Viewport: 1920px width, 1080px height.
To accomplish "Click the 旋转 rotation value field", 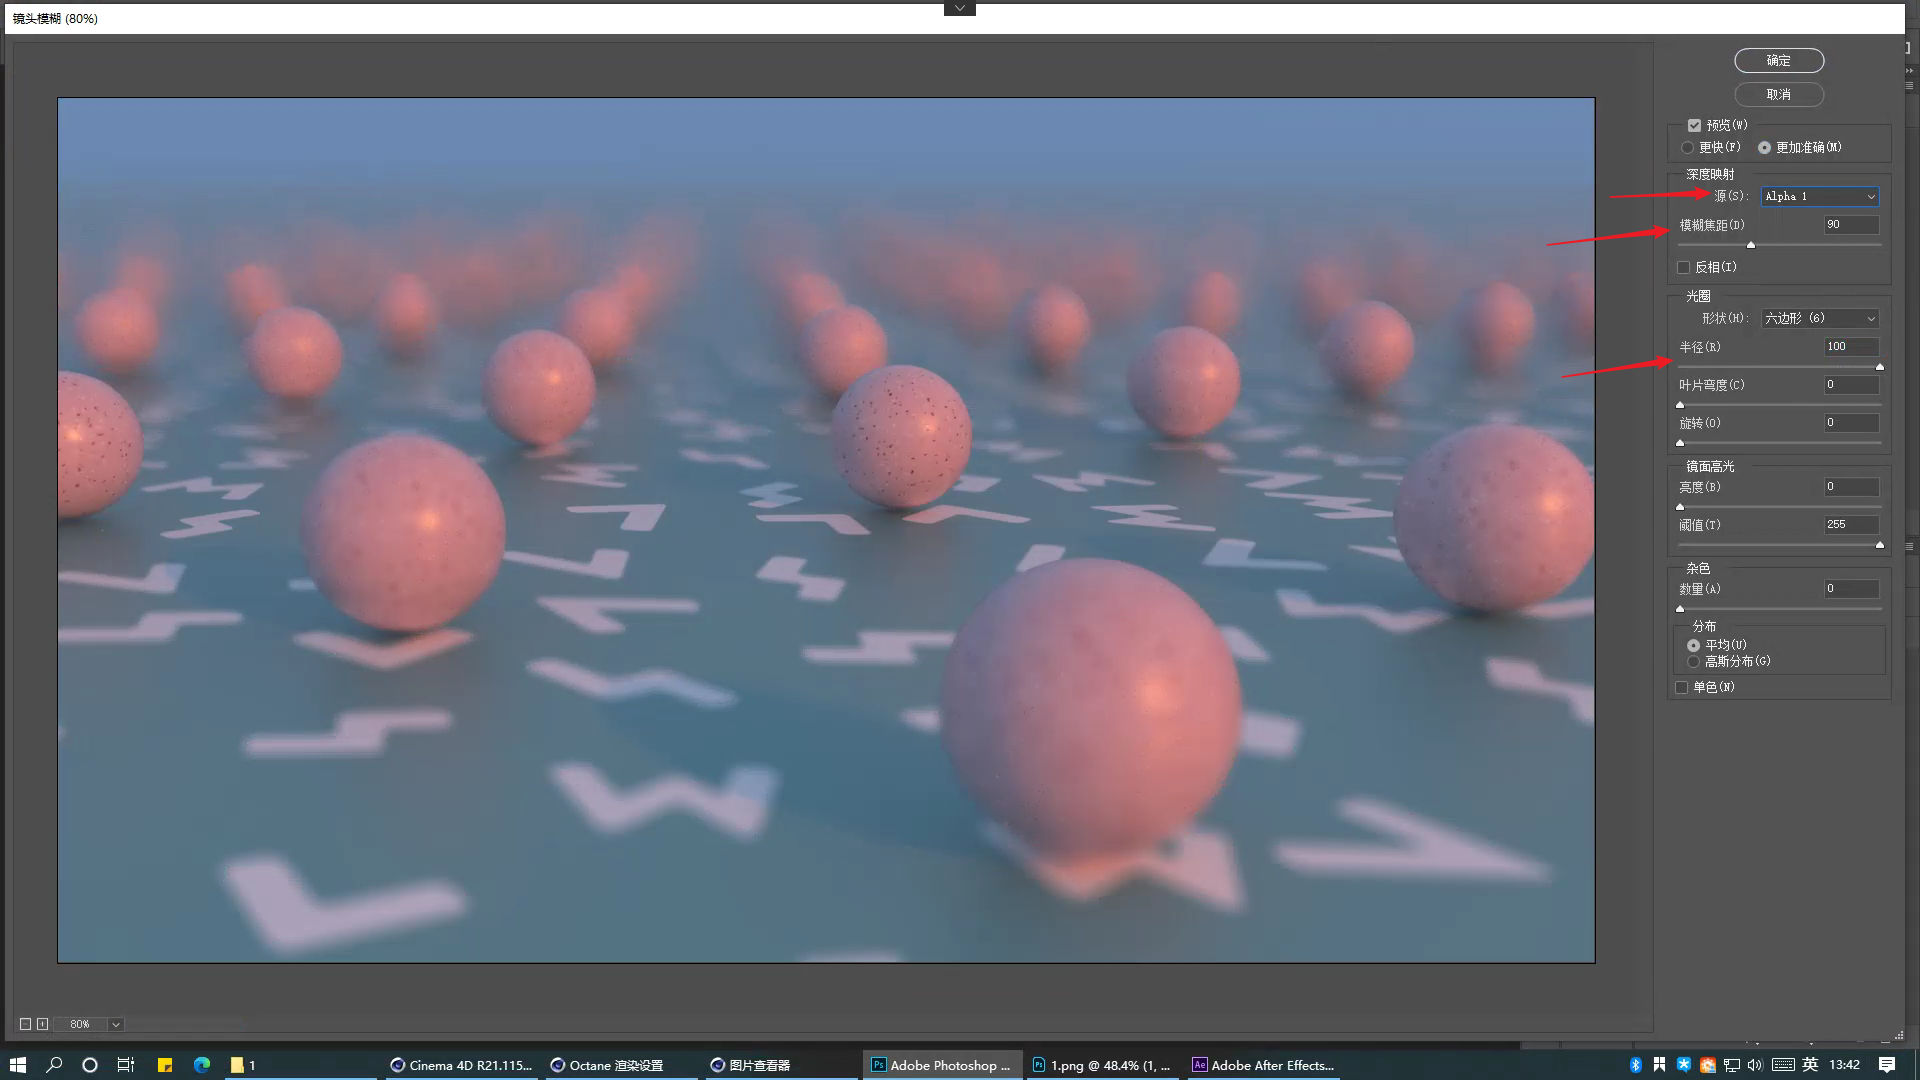I will click(1852, 423).
